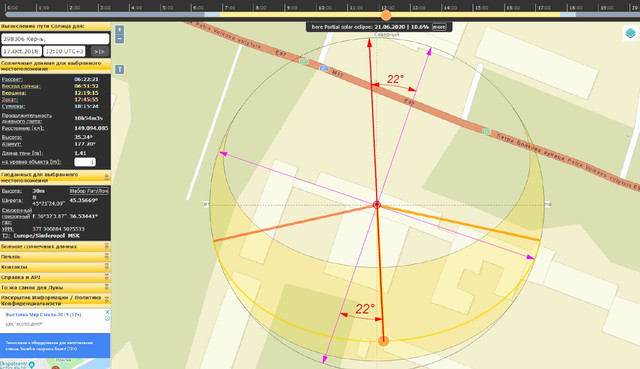Click the latitude value '45.35669°'
The width and height of the screenshot is (640, 369).
coord(83,200)
